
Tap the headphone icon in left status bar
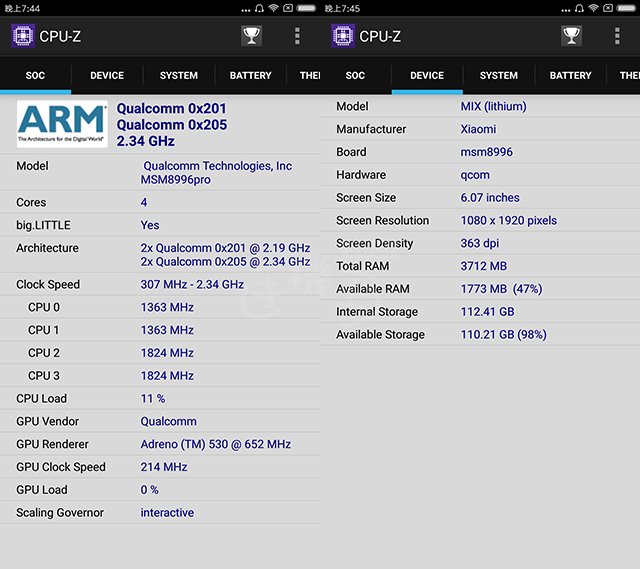(x=259, y=8)
